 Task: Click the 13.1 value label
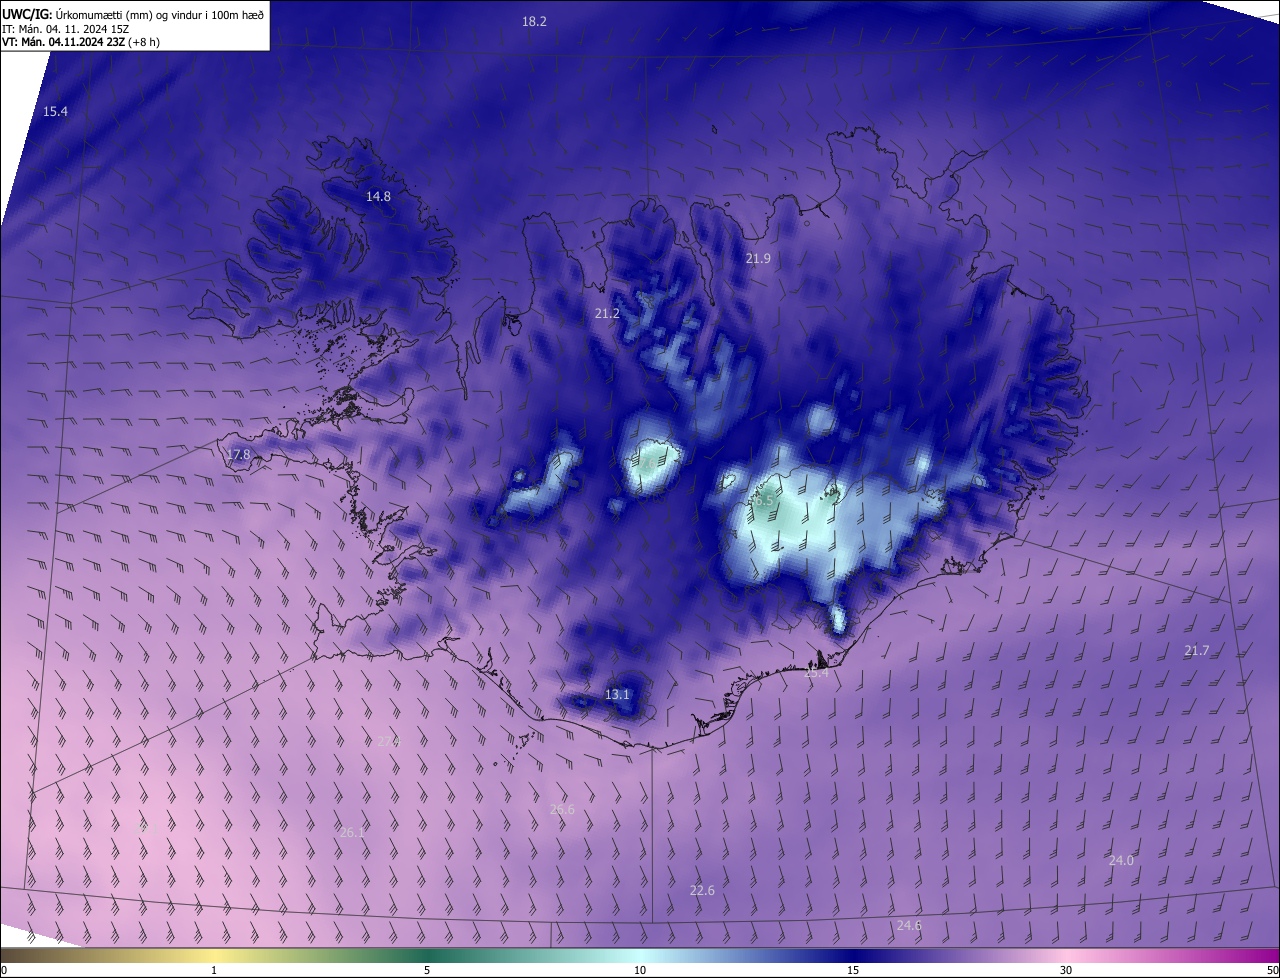(617, 695)
